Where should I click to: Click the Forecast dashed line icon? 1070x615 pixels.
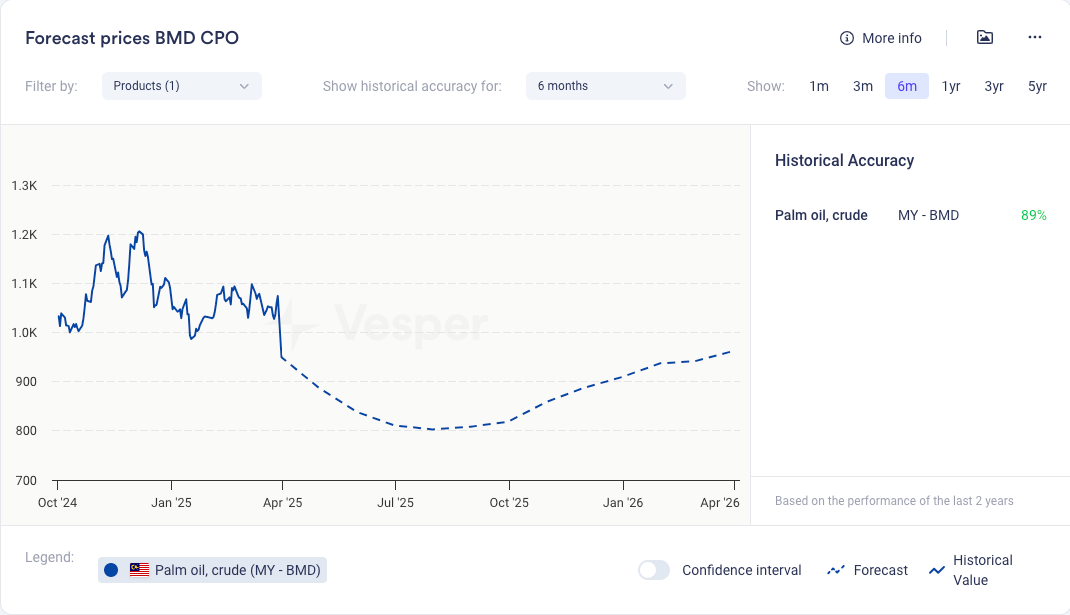coord(836,570)
